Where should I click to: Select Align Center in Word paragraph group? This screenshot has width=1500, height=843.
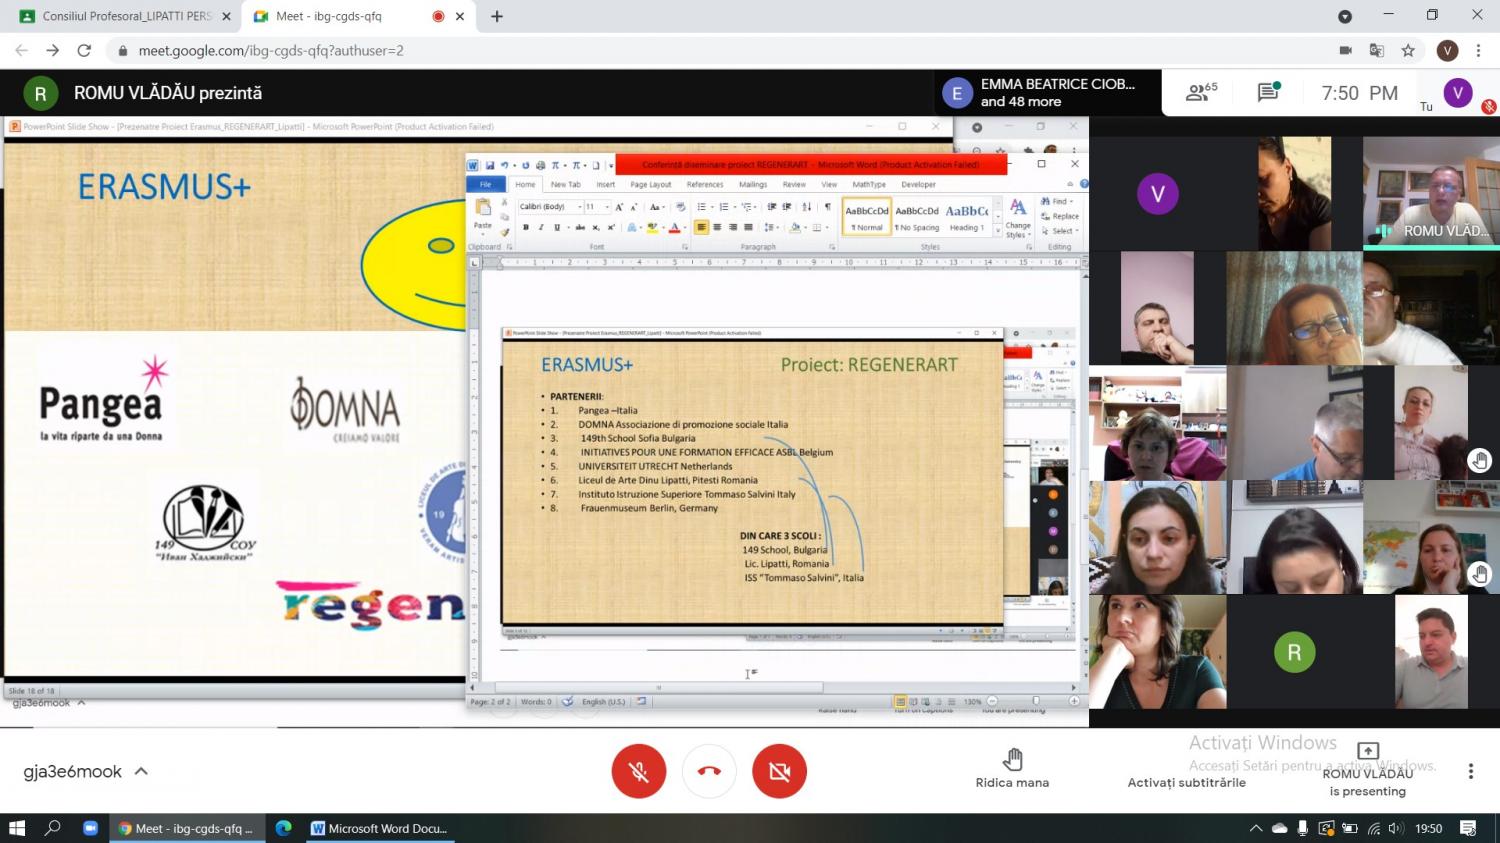point(717,227)
